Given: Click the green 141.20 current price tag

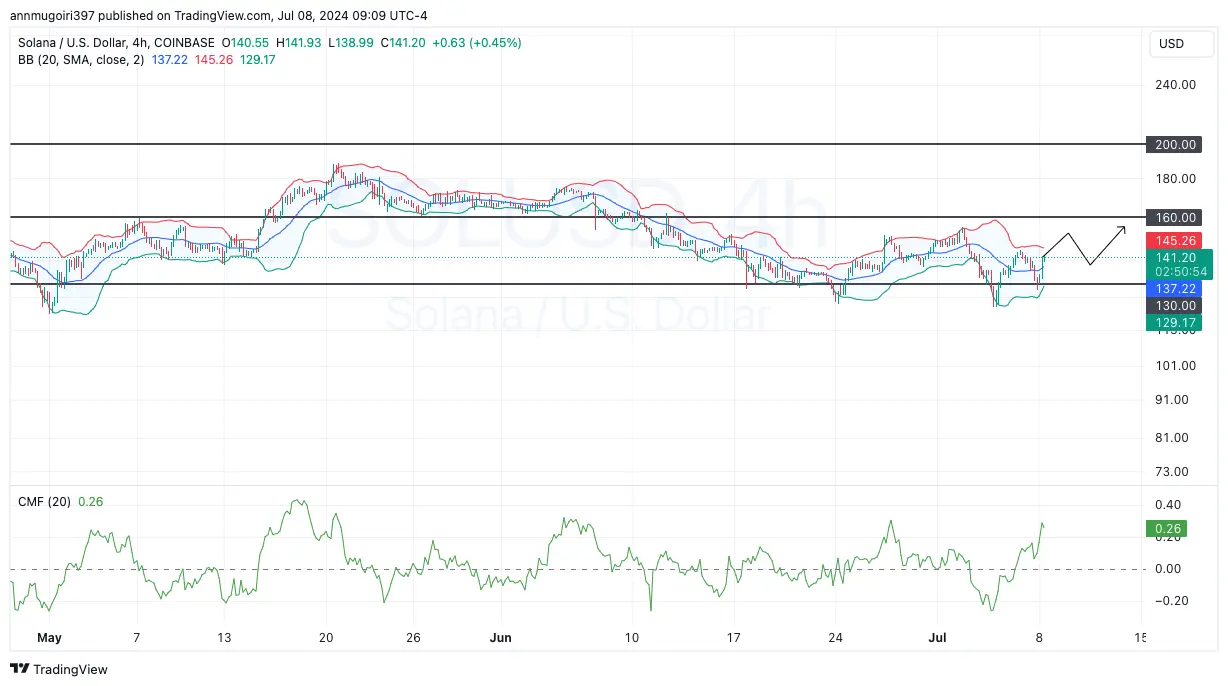Looking at the screenshot, I should click(1174, 258).
